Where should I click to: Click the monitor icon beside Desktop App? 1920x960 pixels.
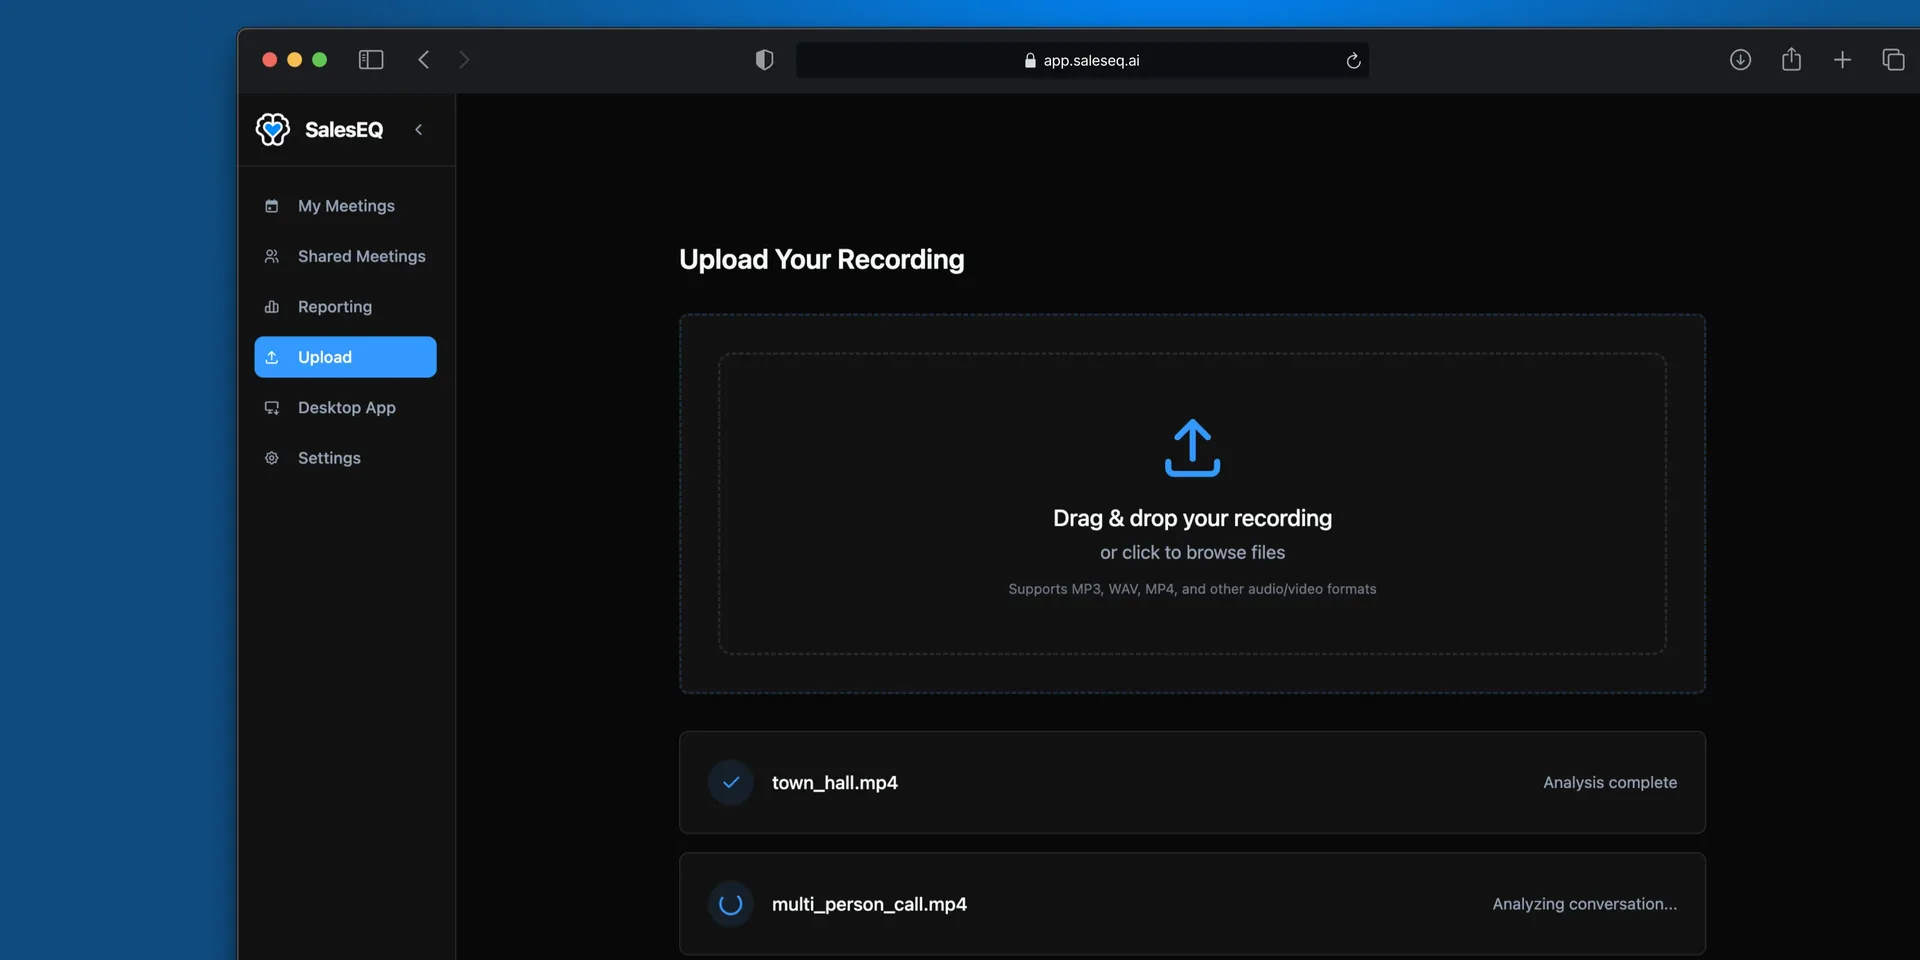pyautogui.click(x=271, y=408)
